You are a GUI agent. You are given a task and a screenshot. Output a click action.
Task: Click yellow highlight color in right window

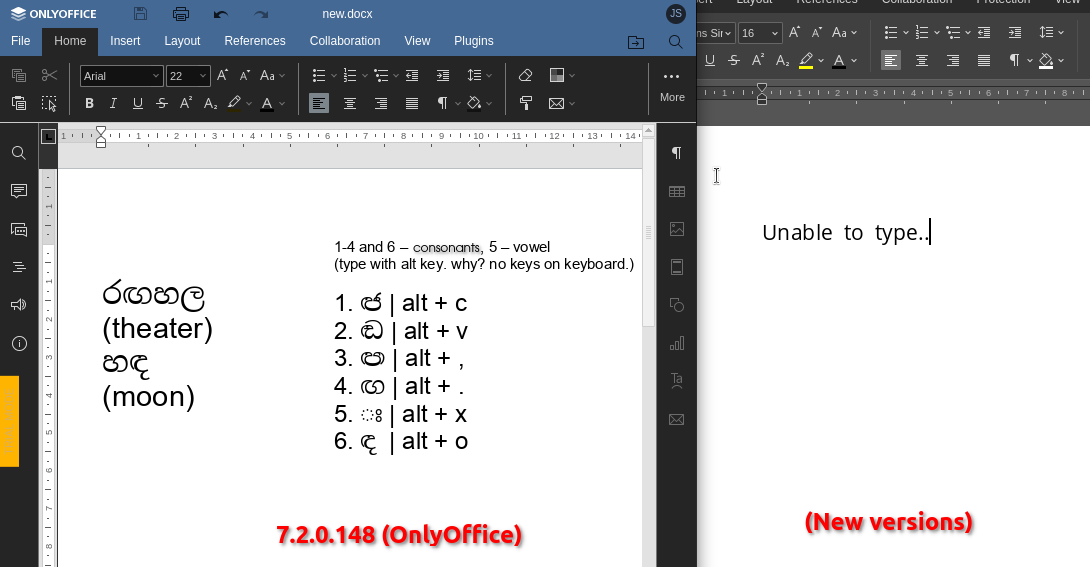tap(806, 61)
